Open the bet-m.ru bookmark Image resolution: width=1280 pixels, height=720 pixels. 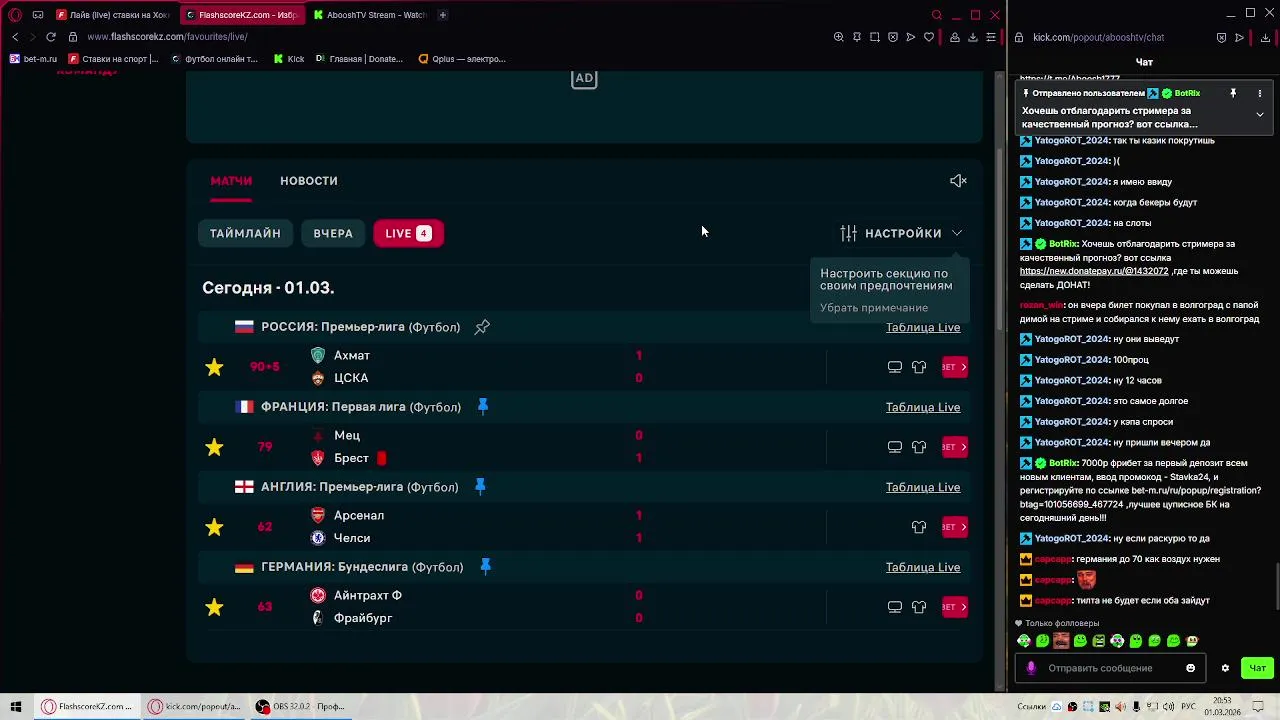click(x=33, y=59)
